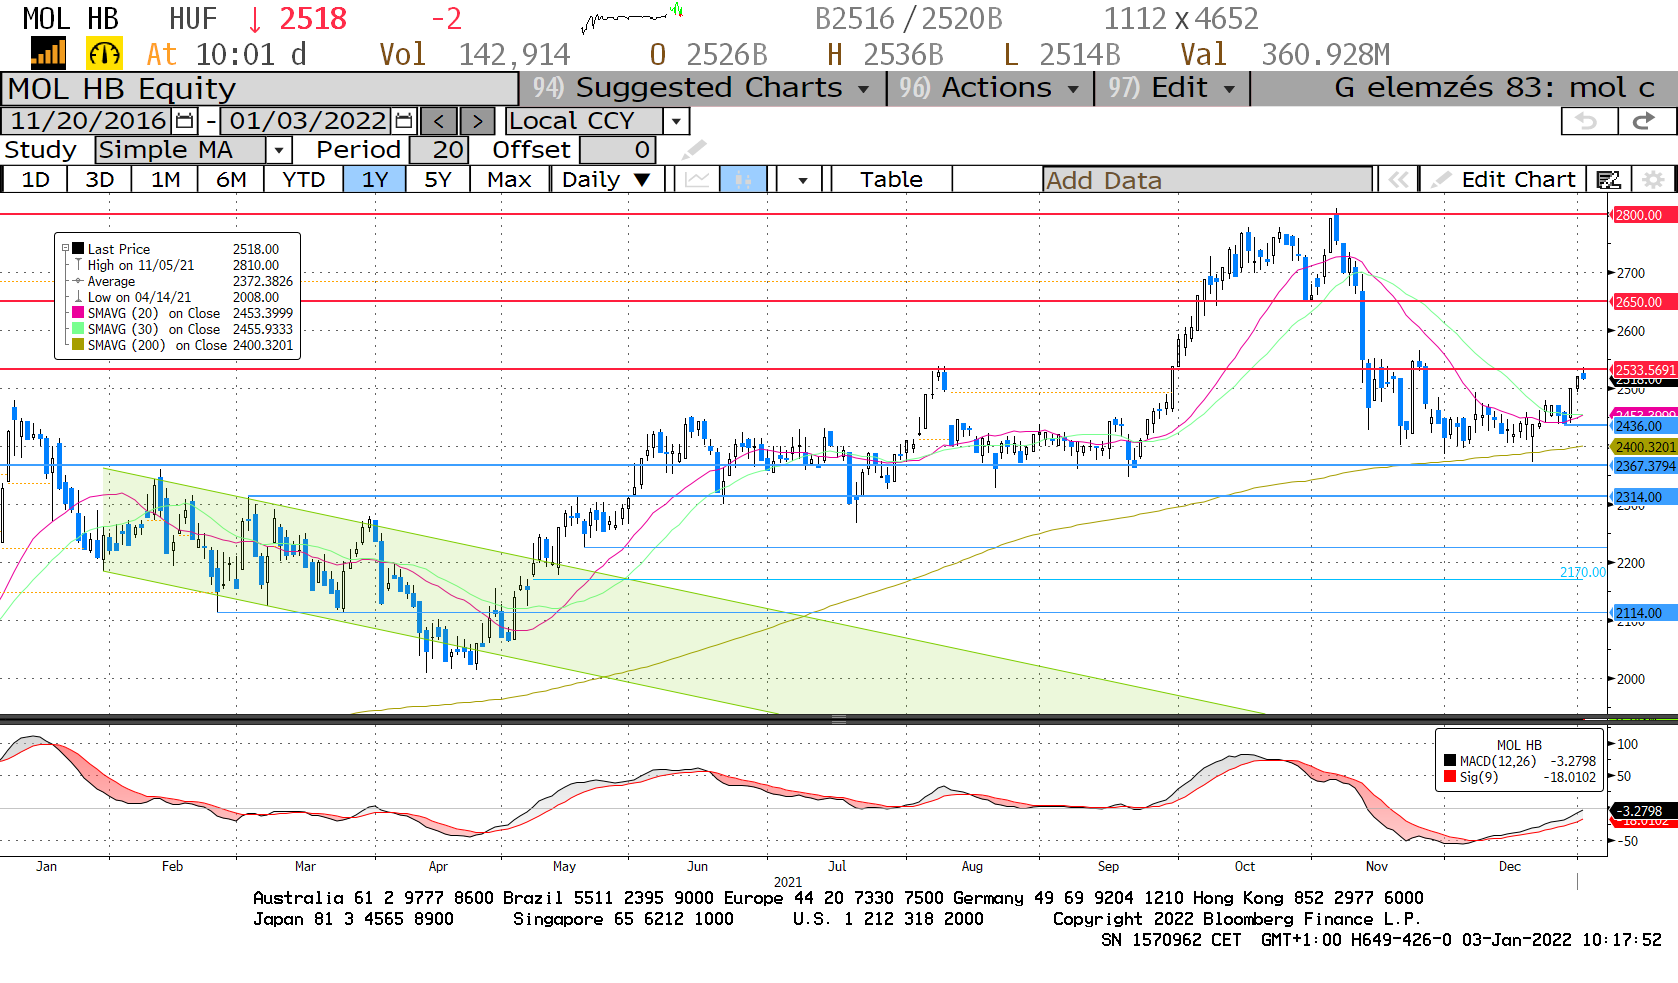The height and width of the screenshot is (983, 1678).
Task: Click the 2367.3794 level label
Action: pos(1645,466)
